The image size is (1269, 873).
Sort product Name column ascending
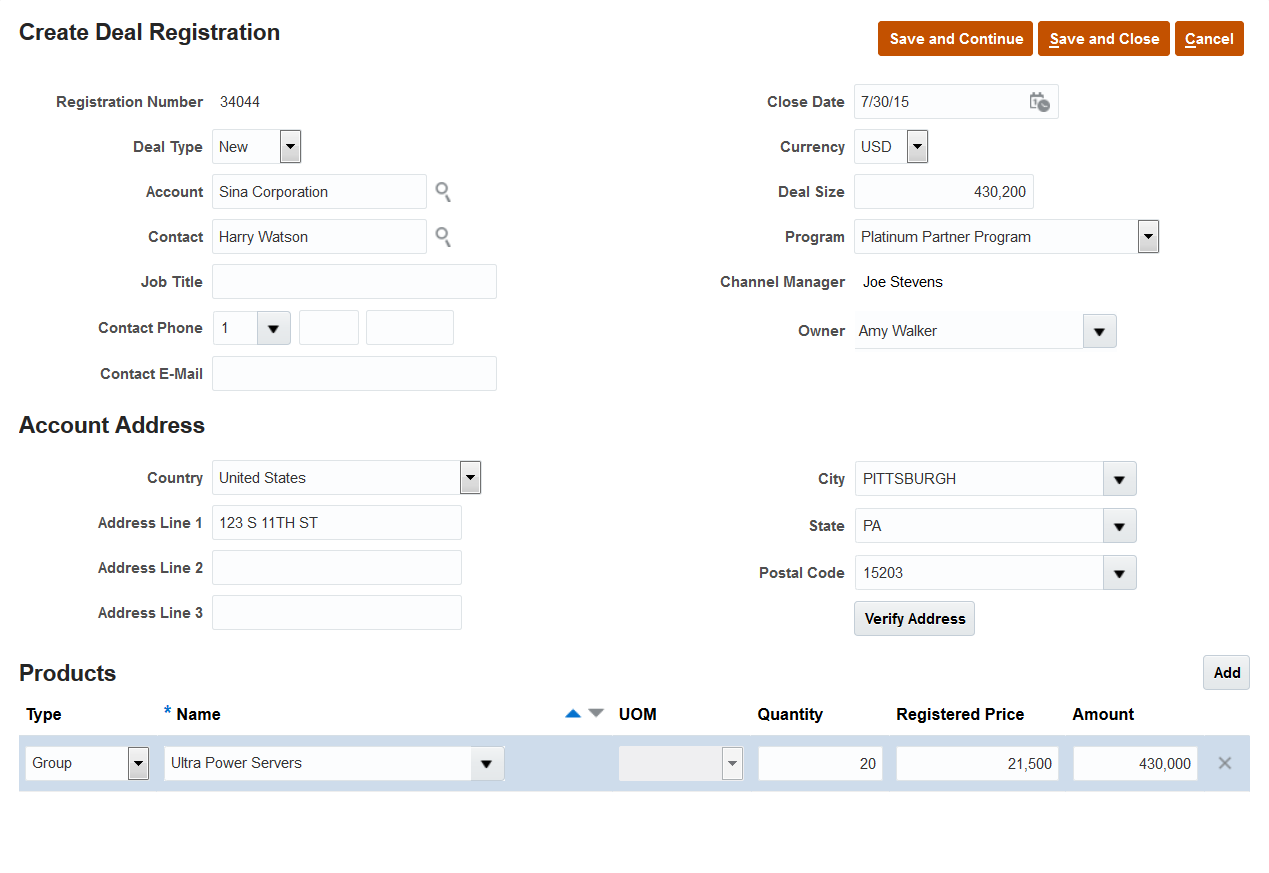(x=573, y=714)
